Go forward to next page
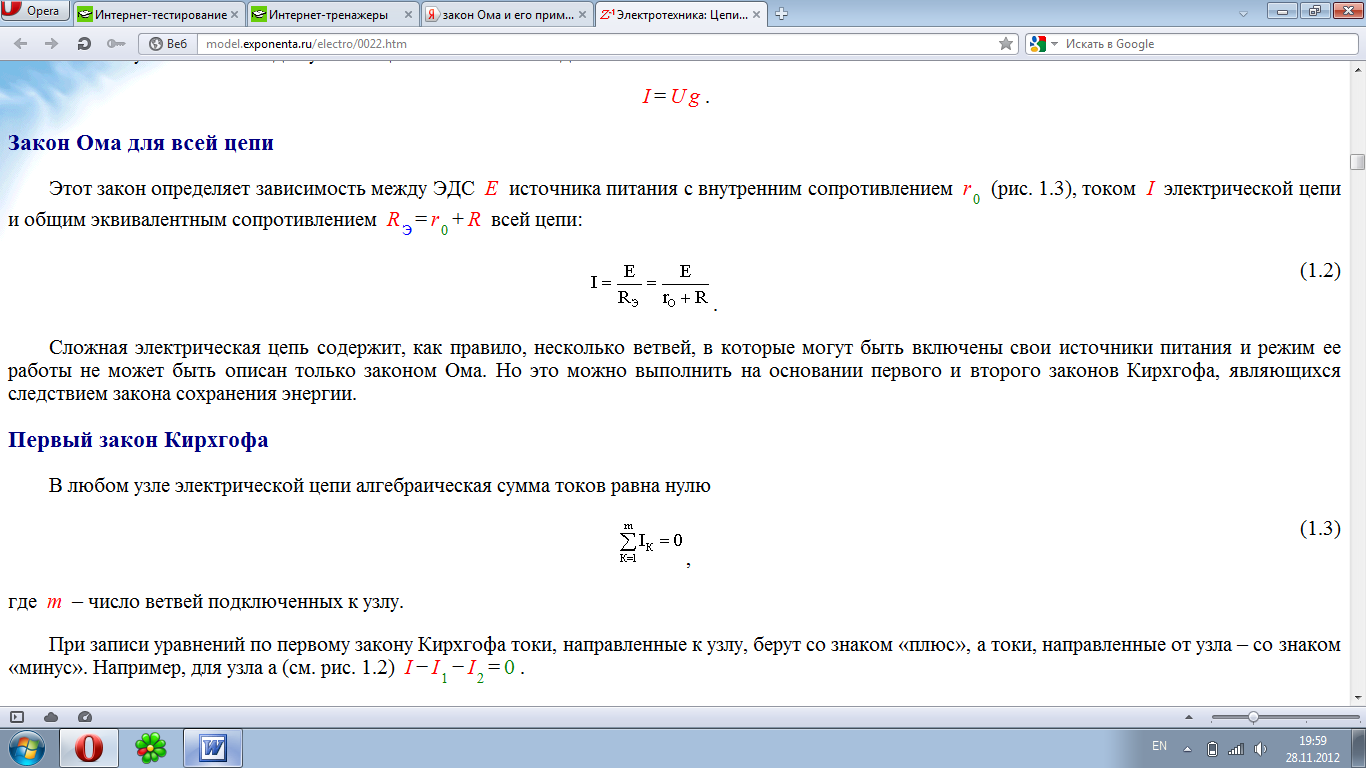This screenshot has width=1366, height=768. click(x=52, y=44)
